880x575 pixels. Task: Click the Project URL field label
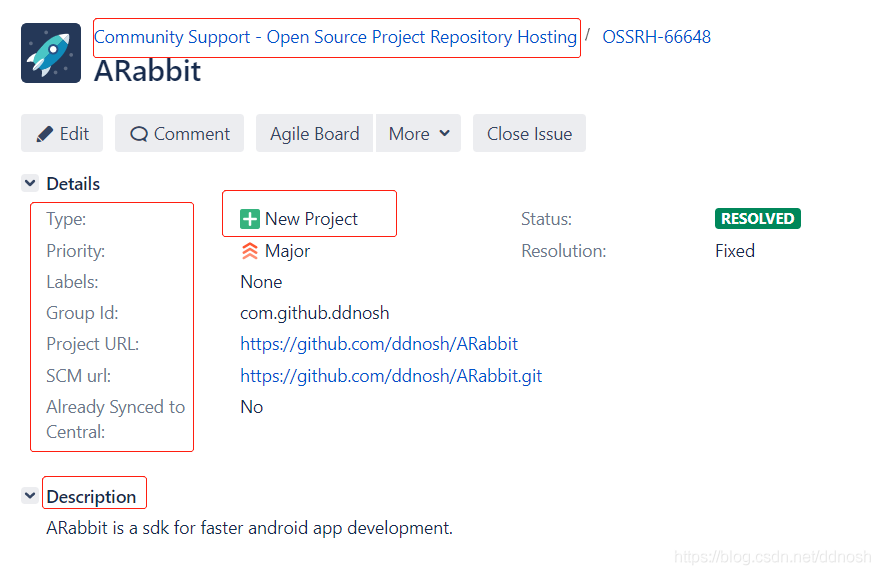tap(93, 344)
